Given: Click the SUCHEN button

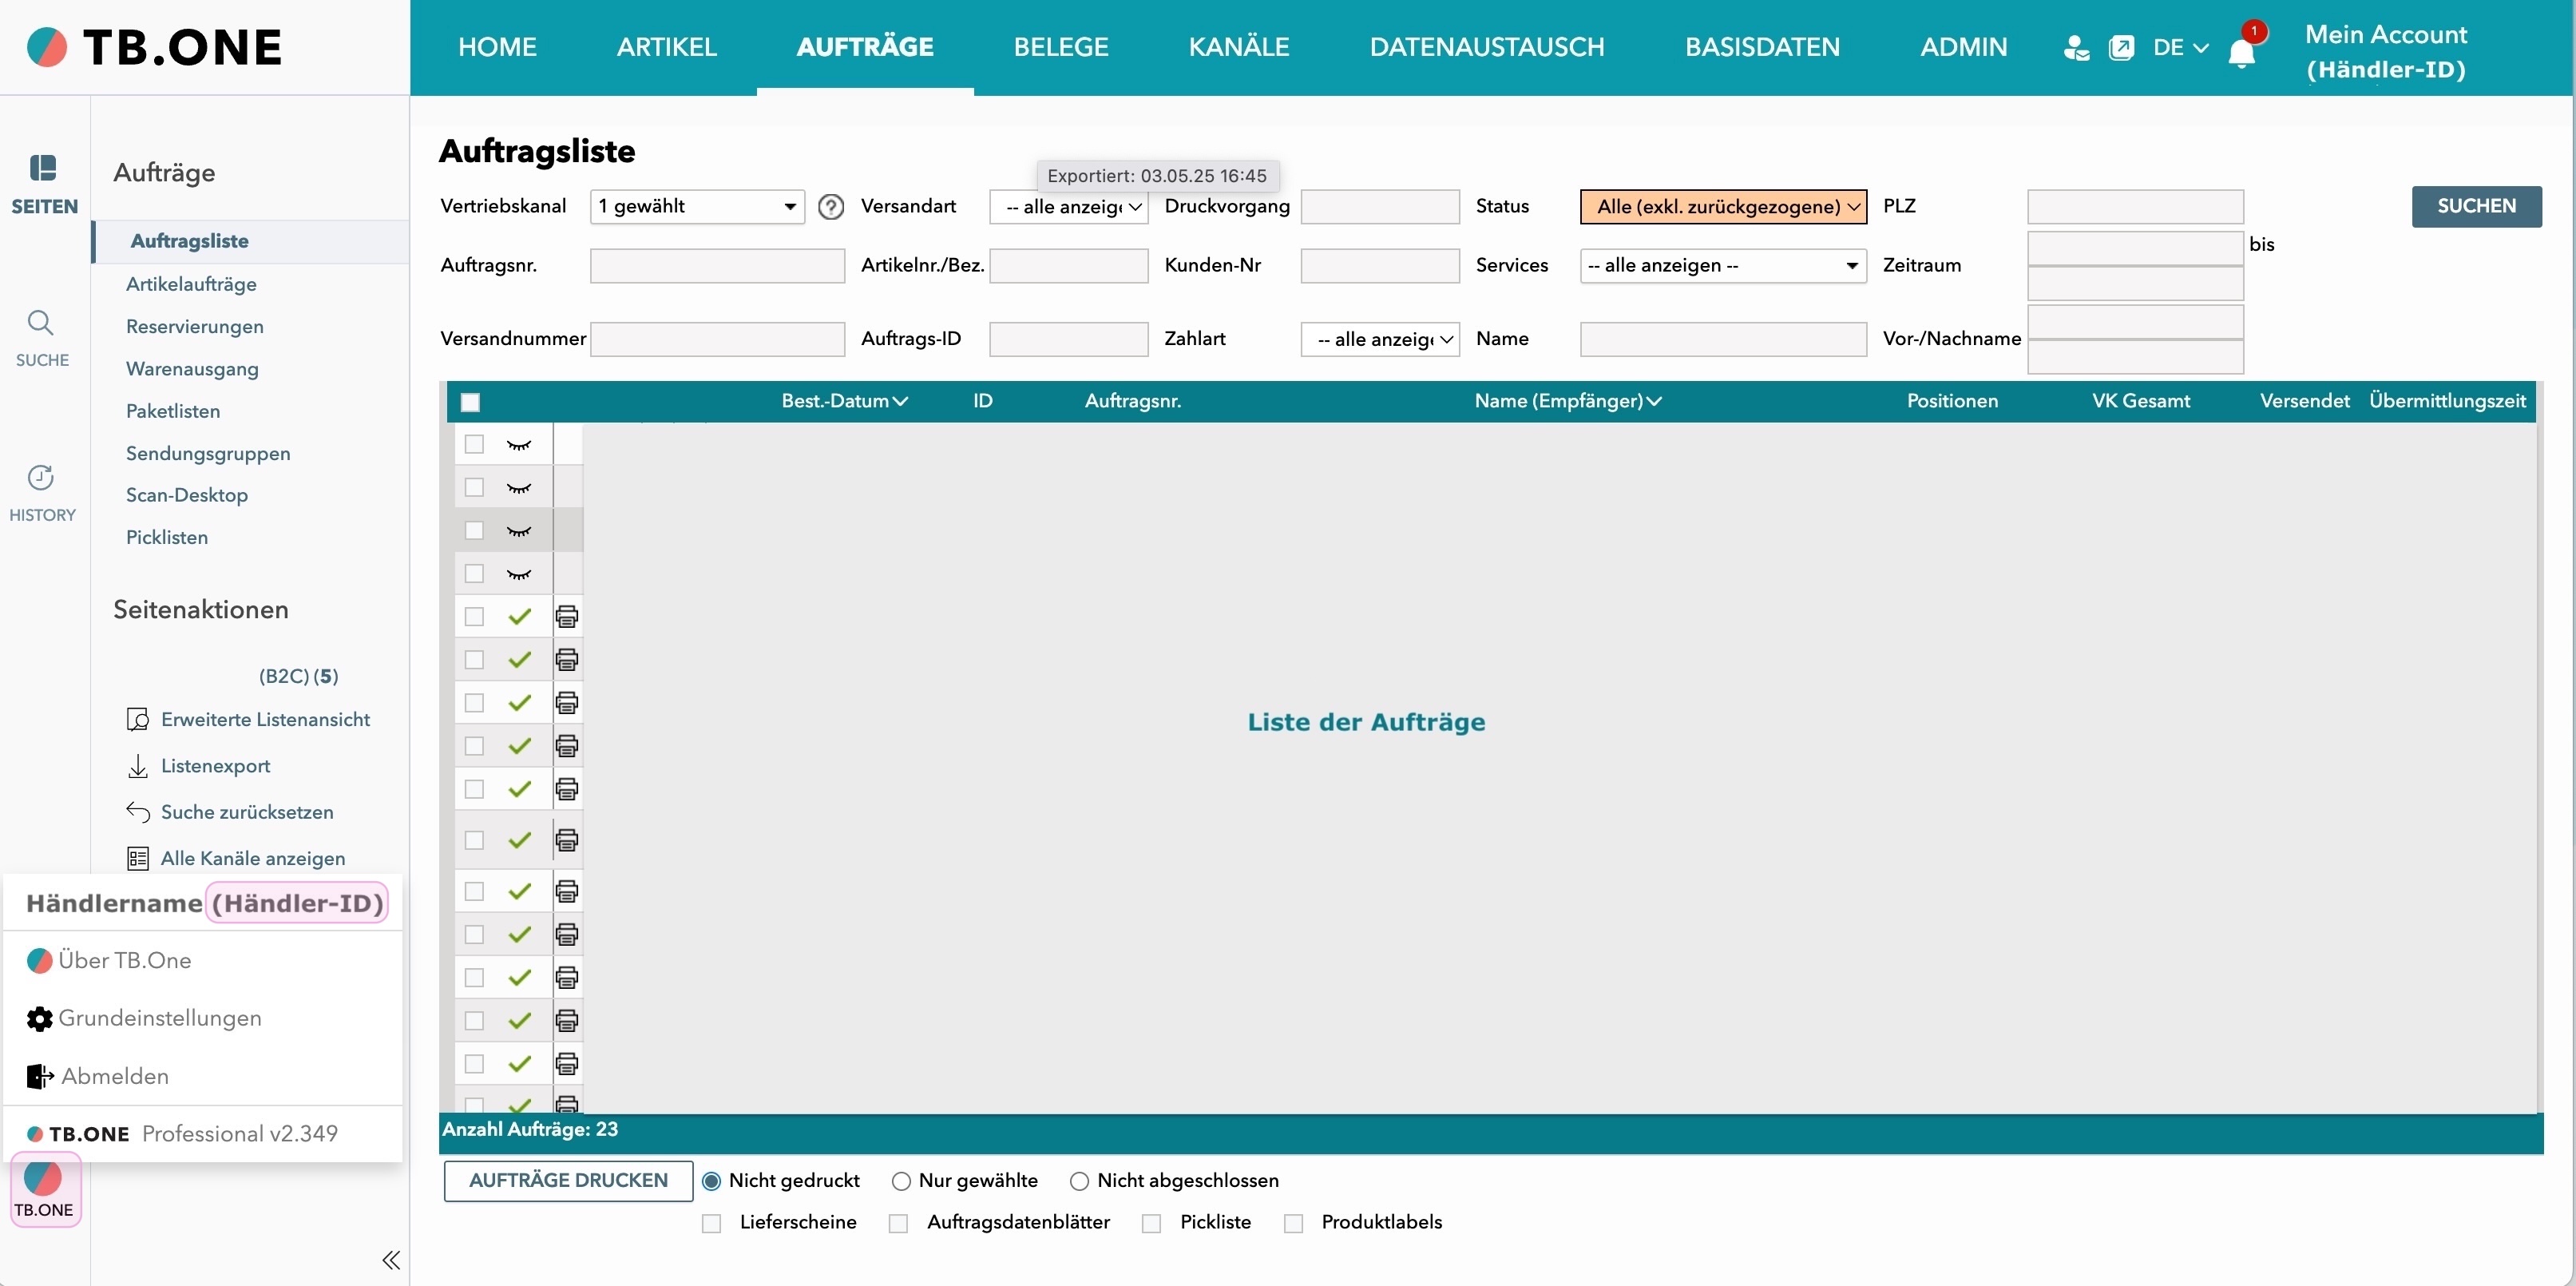Looking at the screenshot, I should 2475,206.
